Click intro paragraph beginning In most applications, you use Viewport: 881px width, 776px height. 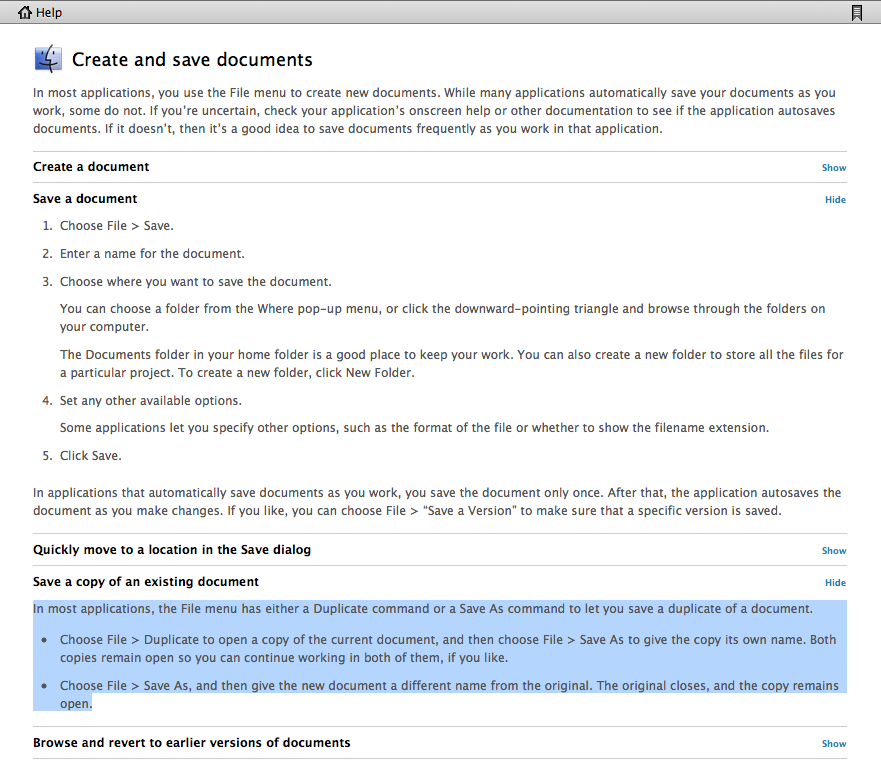point(434,111)
